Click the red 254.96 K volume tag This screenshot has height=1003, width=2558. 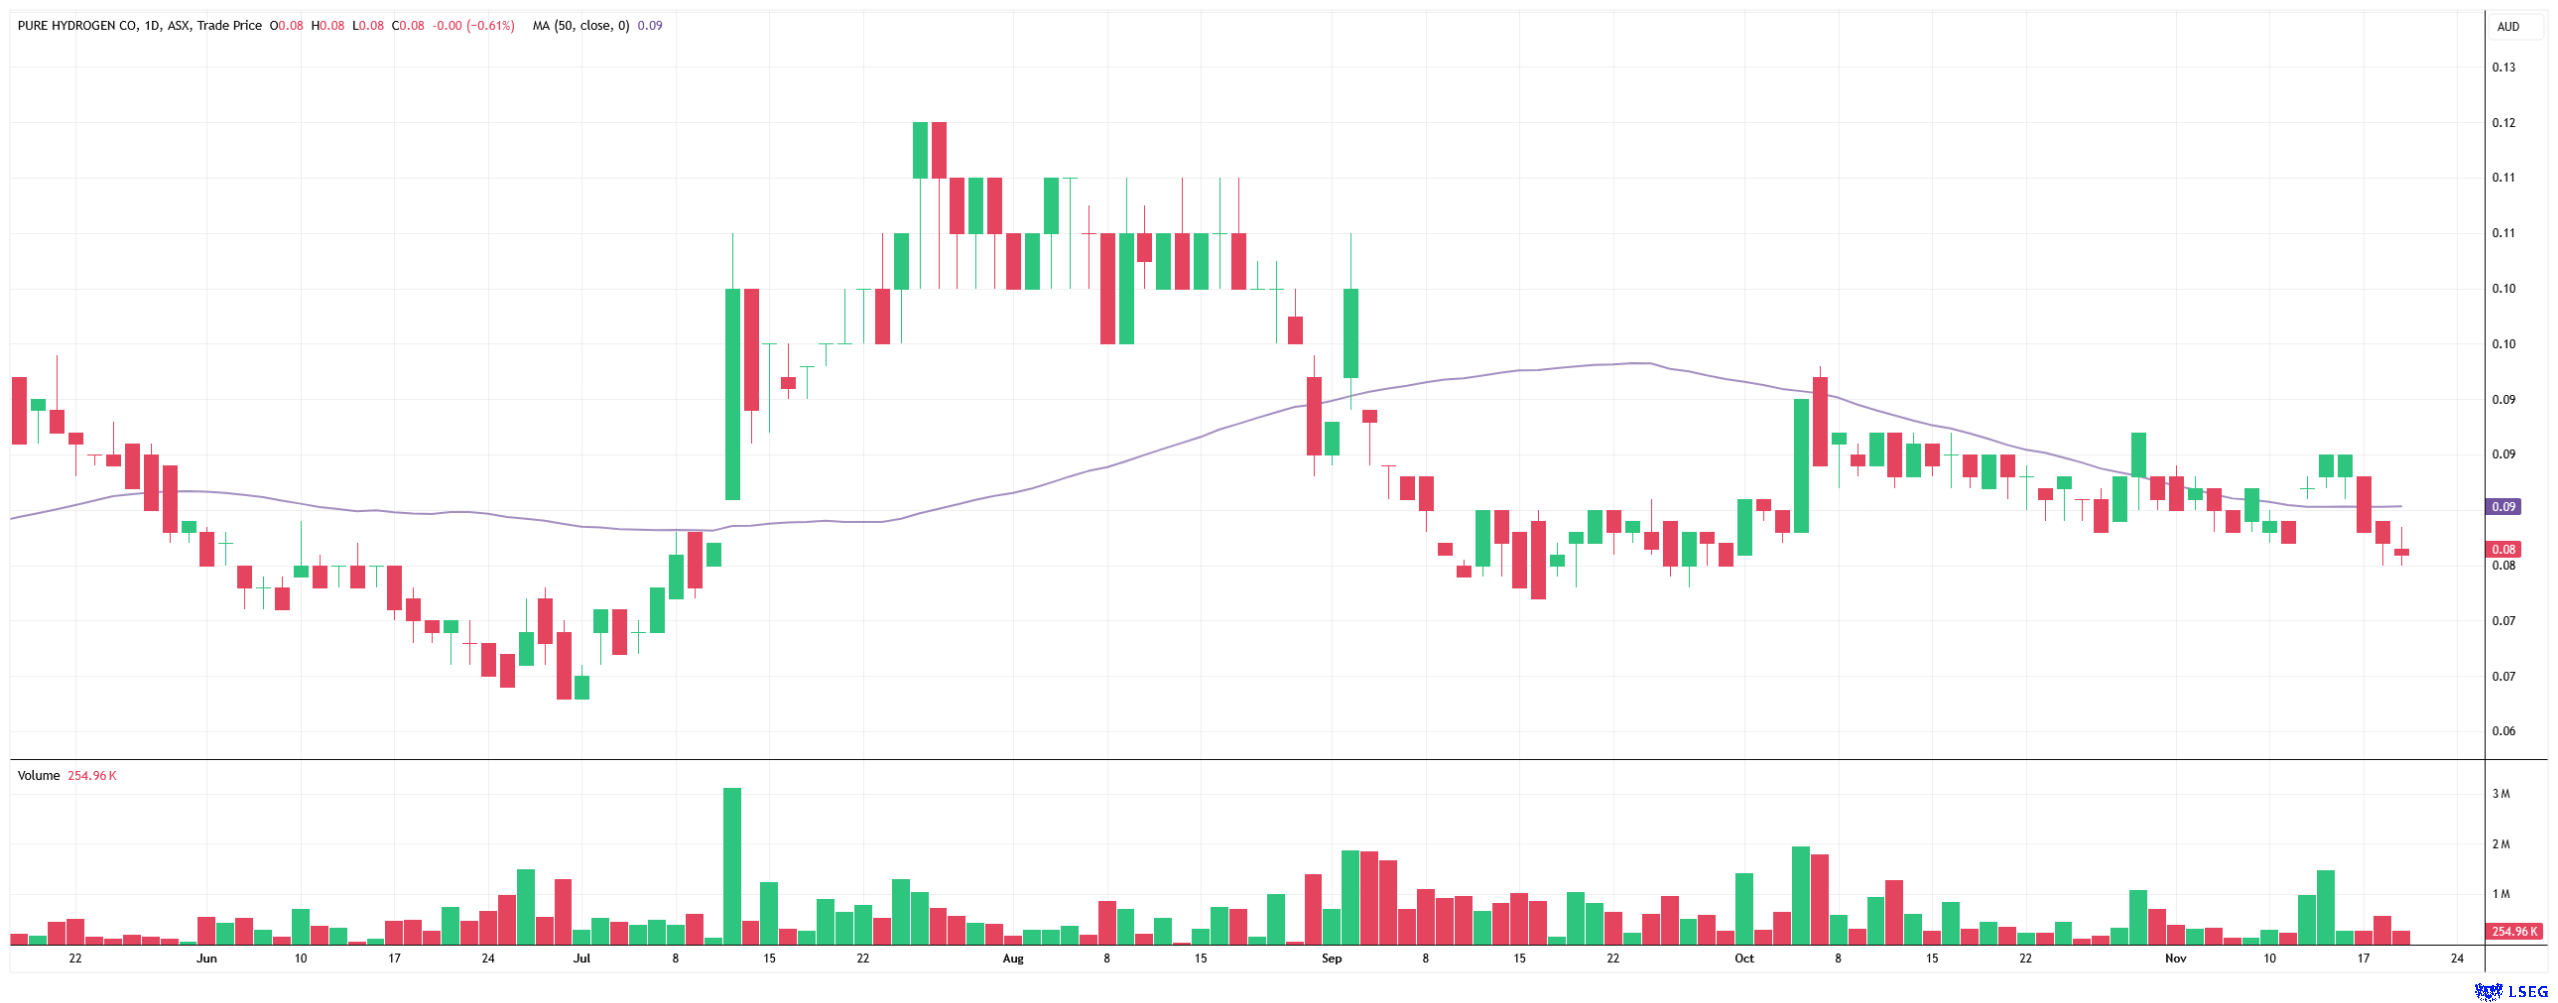2514,932
